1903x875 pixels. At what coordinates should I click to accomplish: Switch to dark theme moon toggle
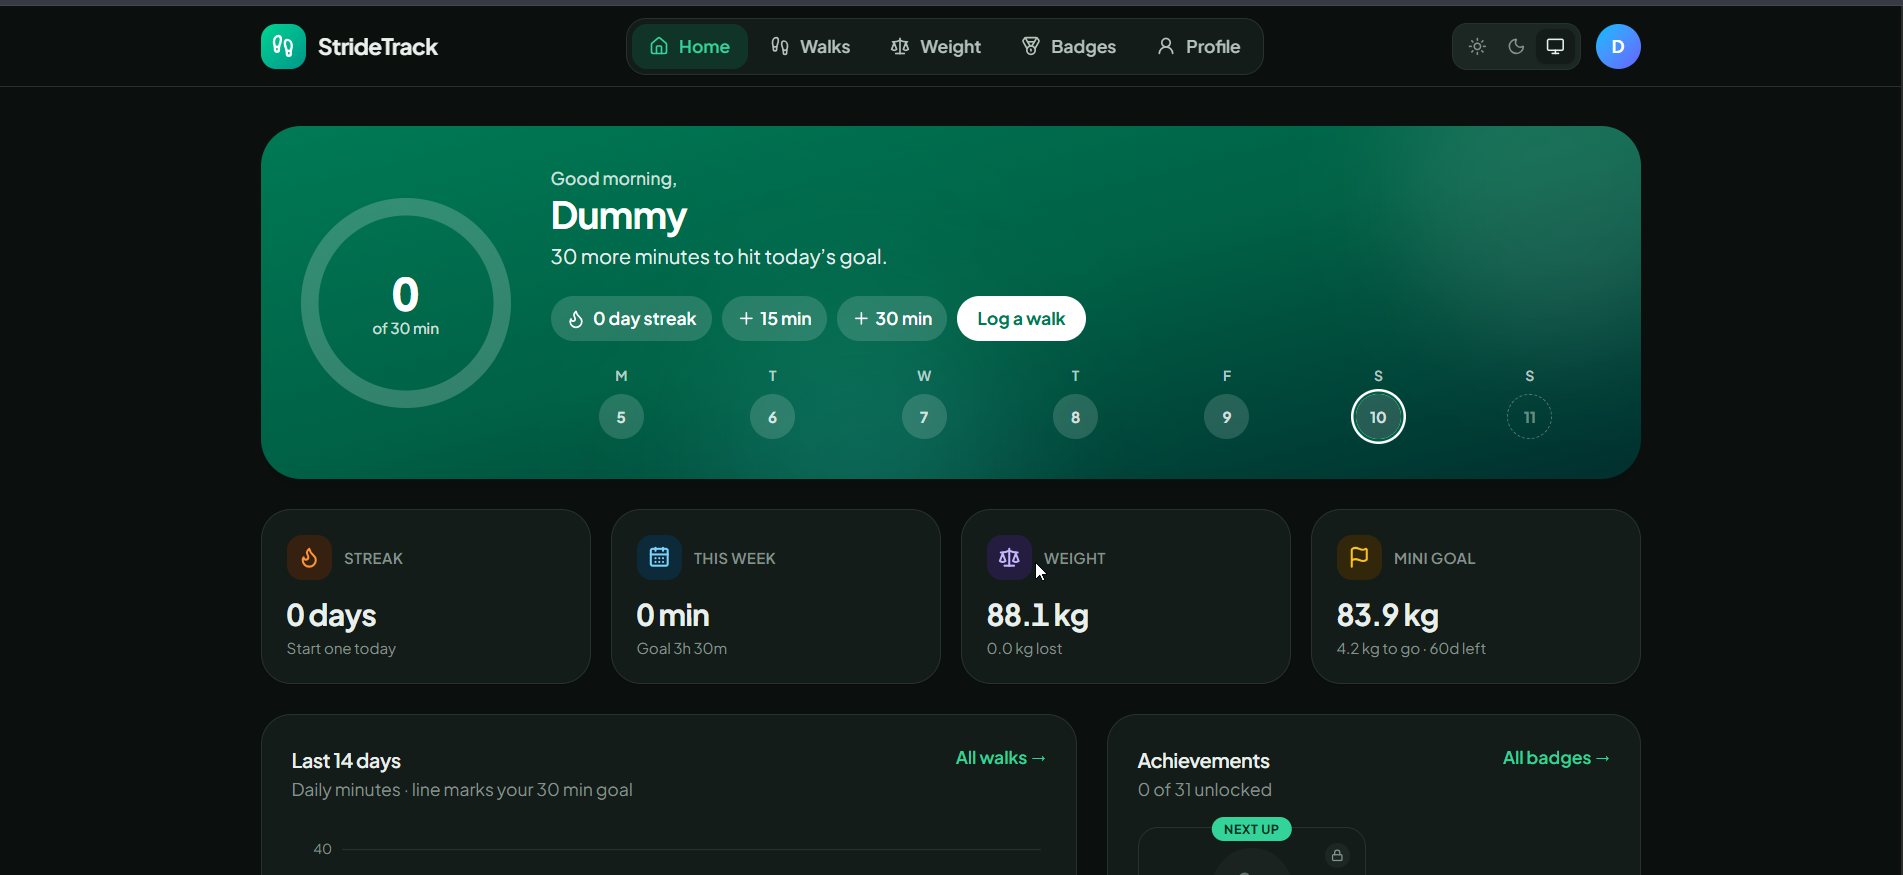1516,47
